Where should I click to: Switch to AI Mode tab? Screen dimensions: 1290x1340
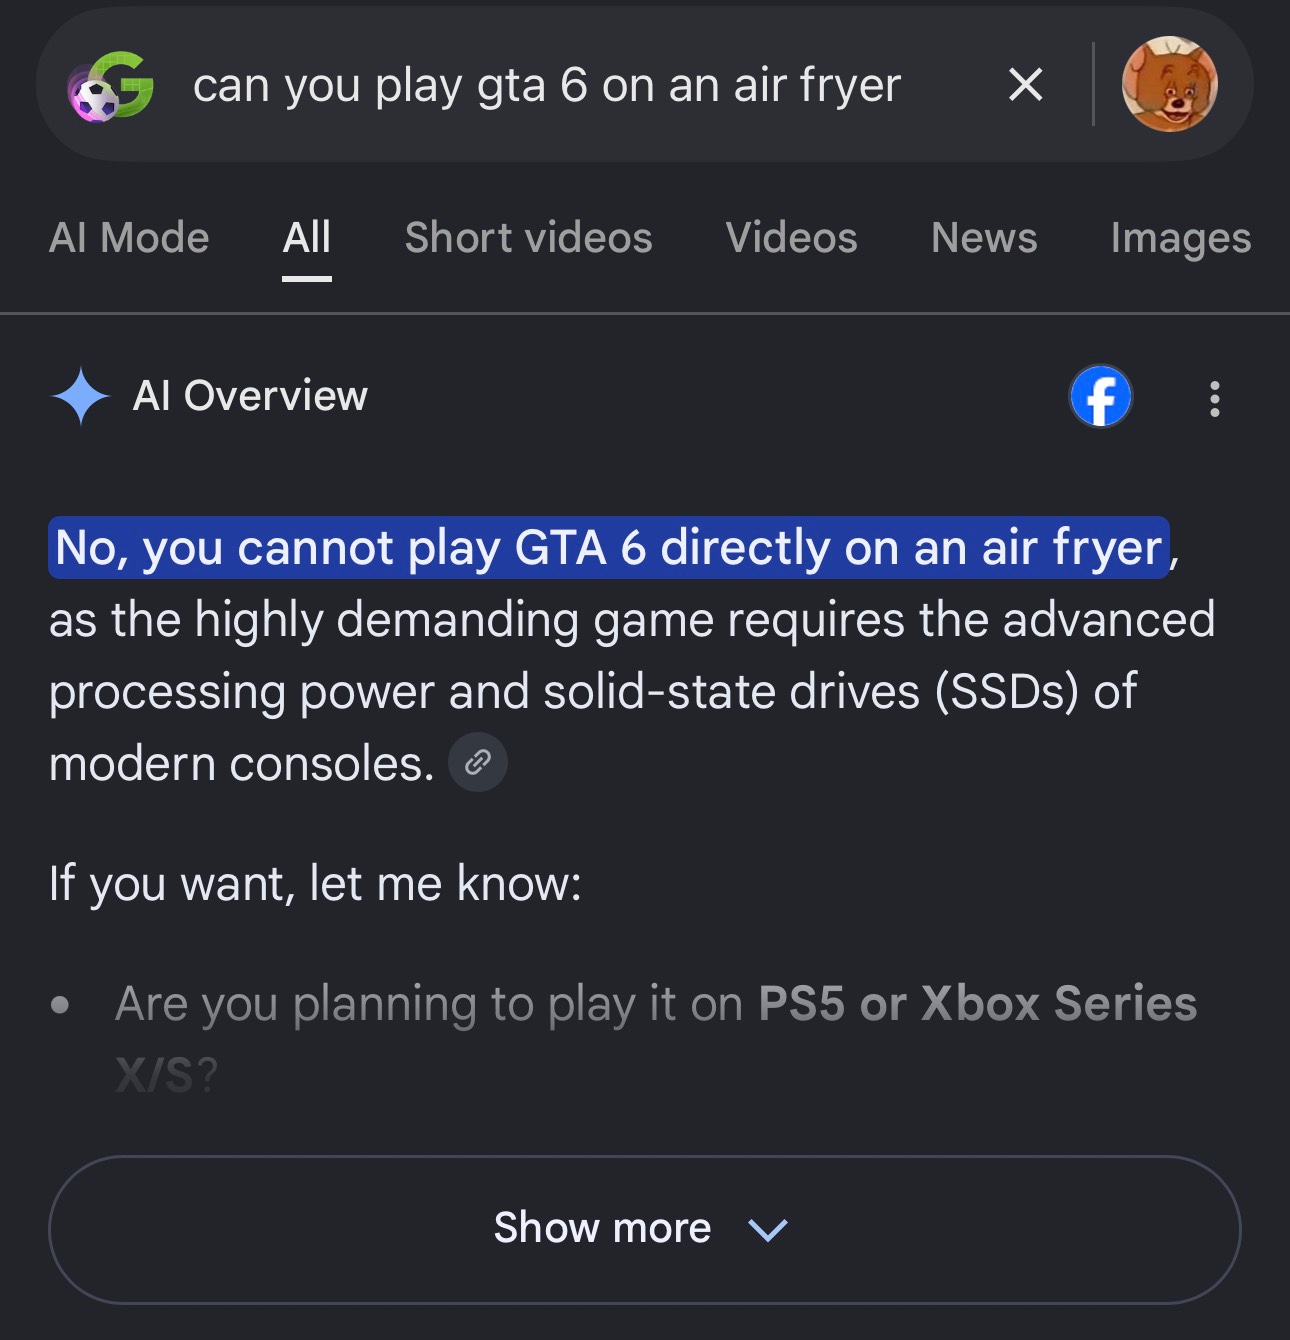129,238
